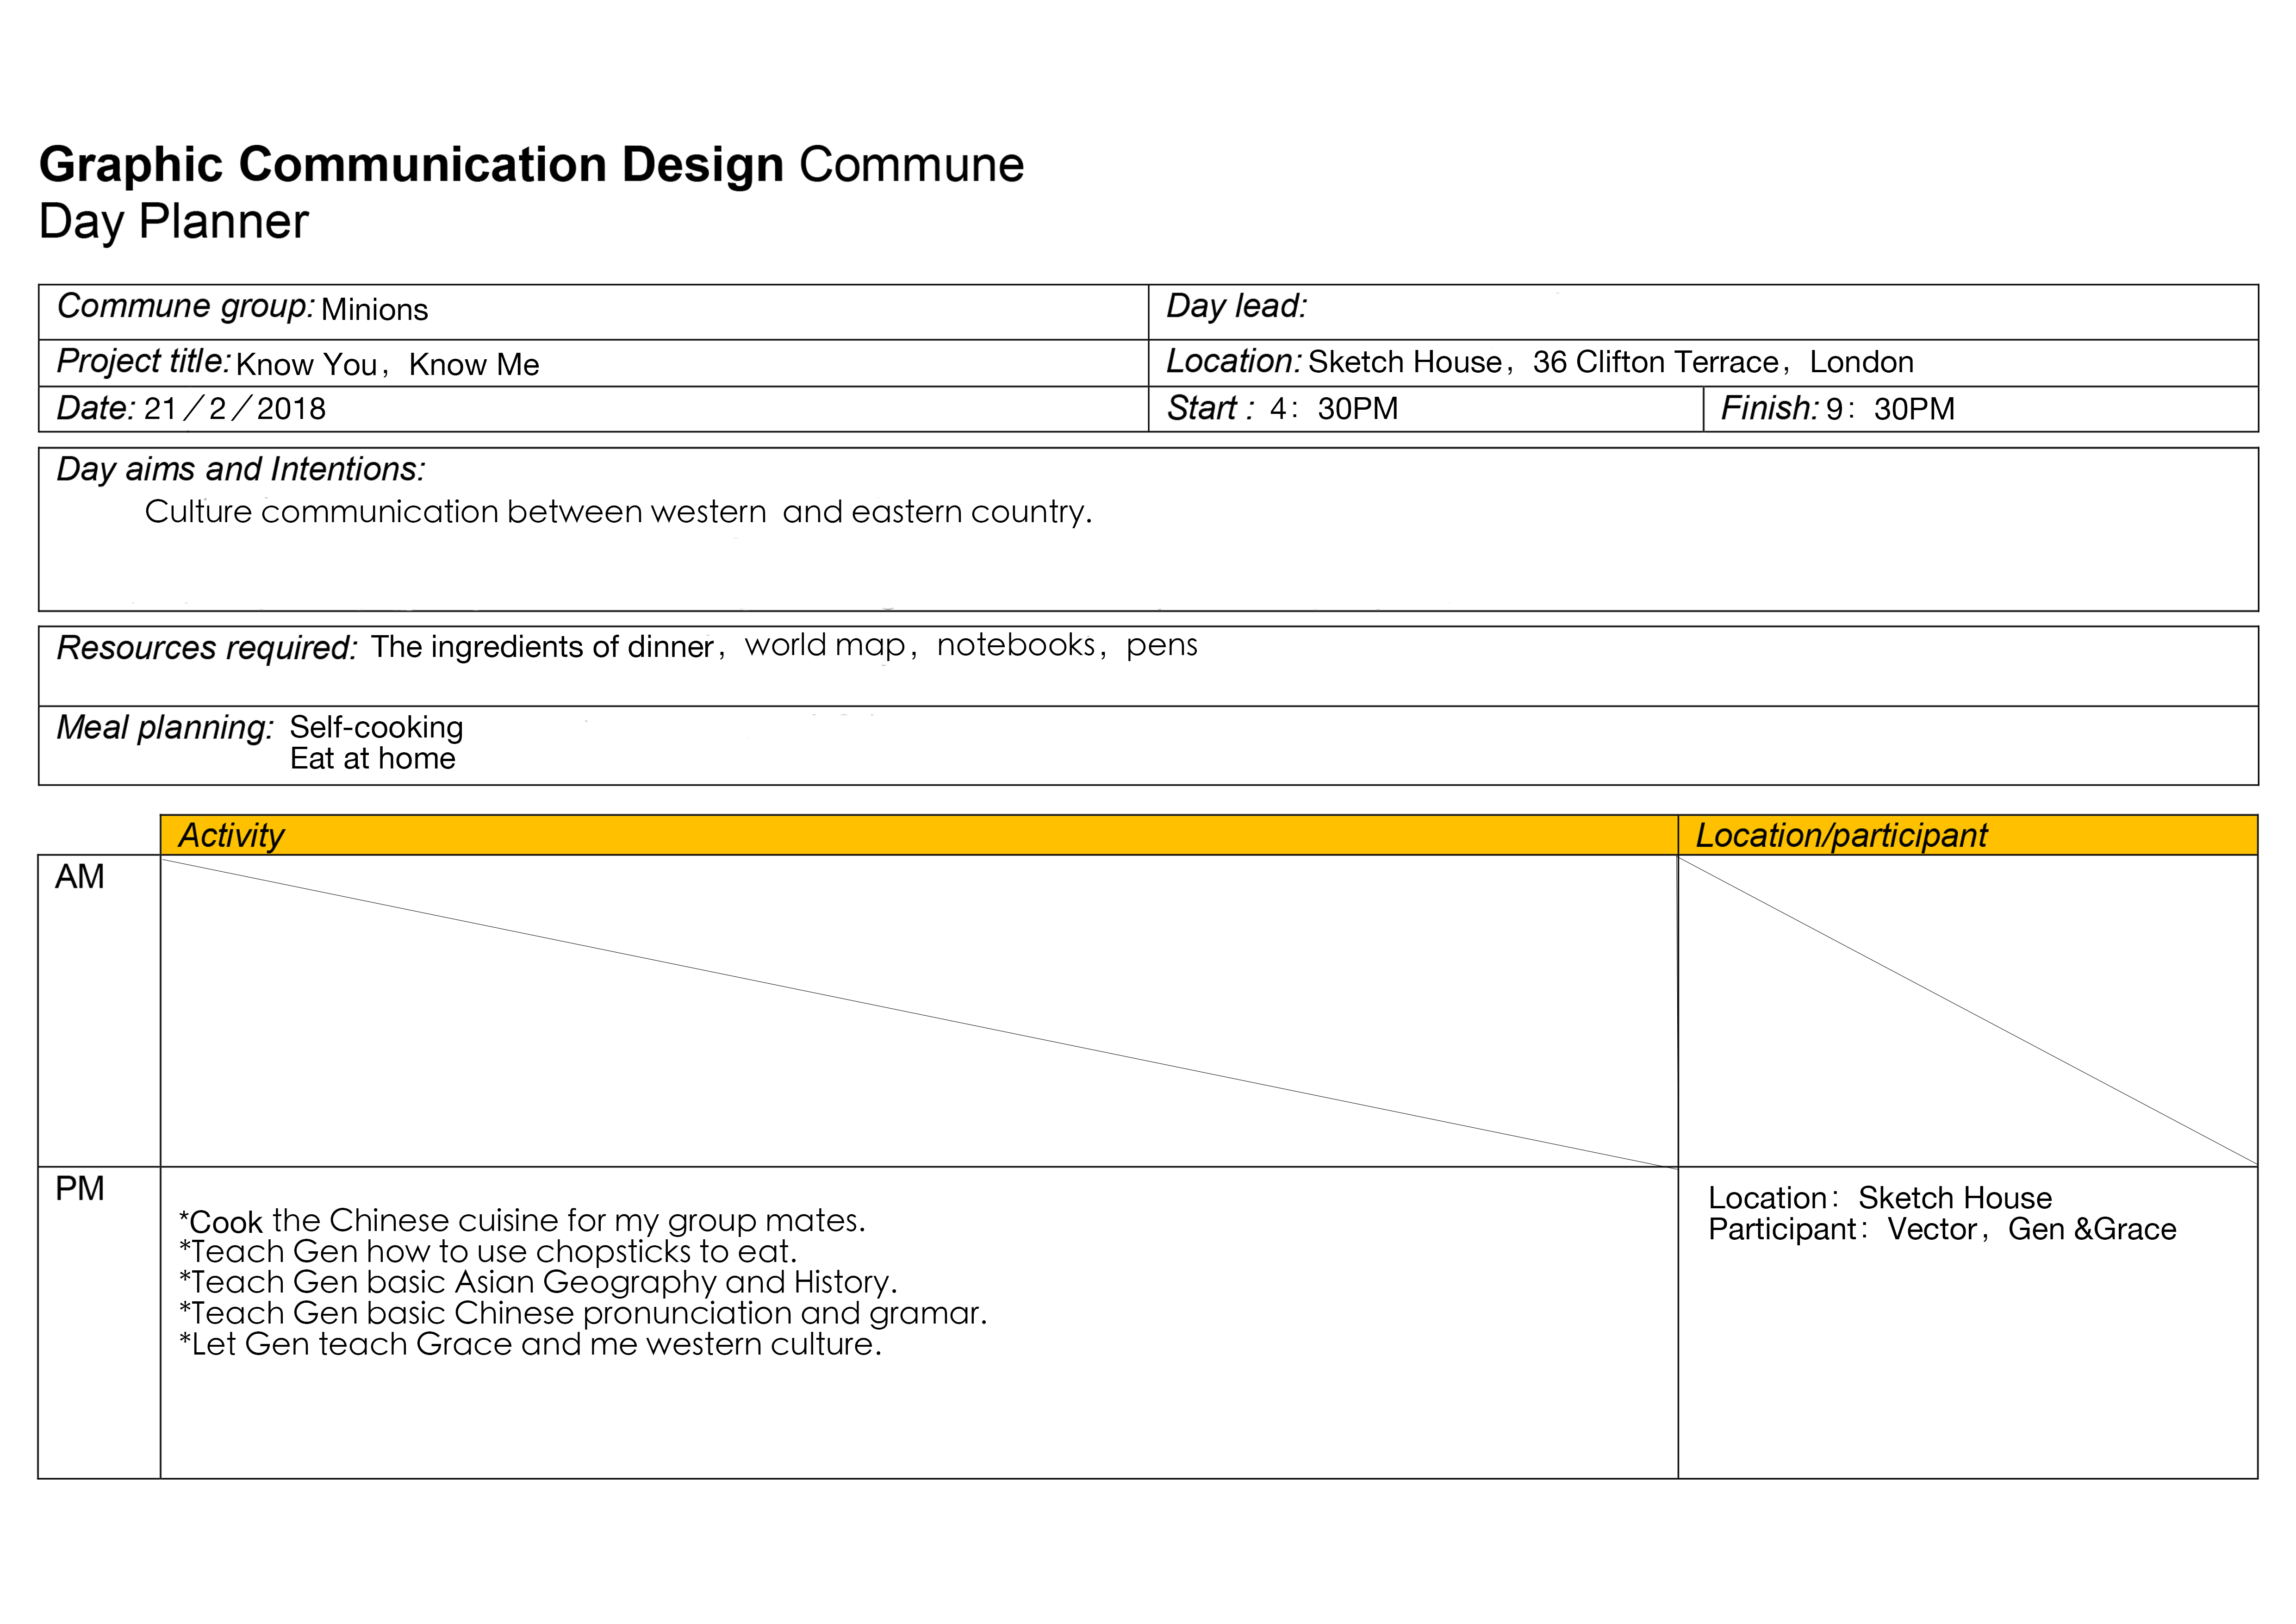
Task: Click the Start time 4:30PM
Action: [x=1333, y=409]
